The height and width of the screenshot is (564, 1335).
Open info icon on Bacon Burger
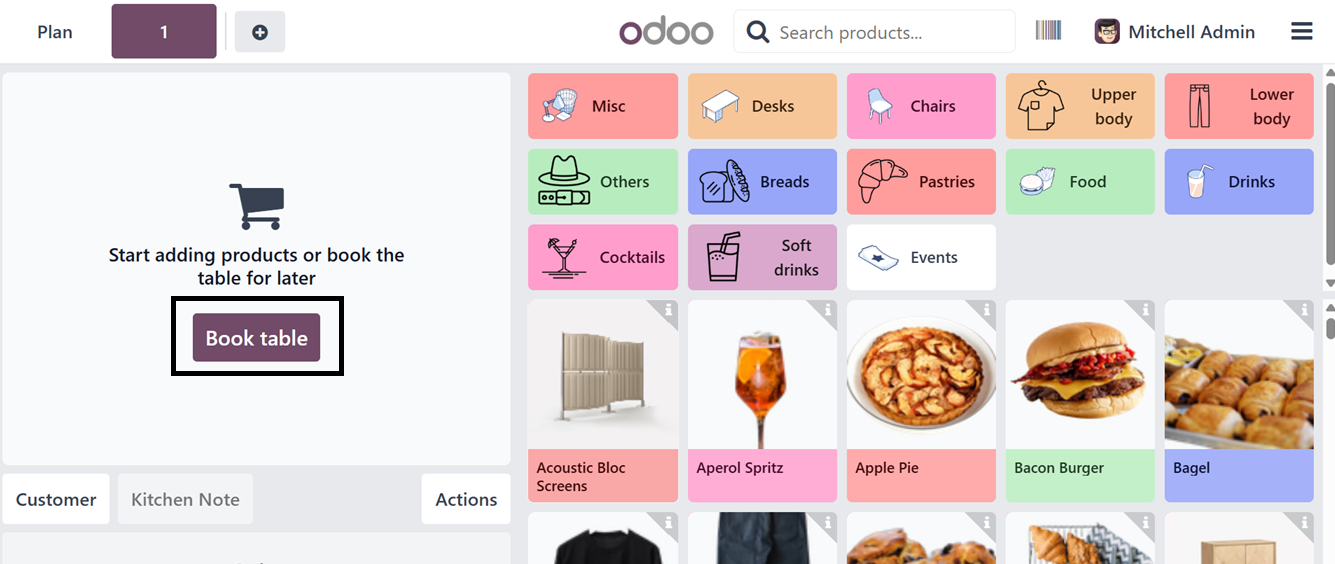coord(1145,311)
